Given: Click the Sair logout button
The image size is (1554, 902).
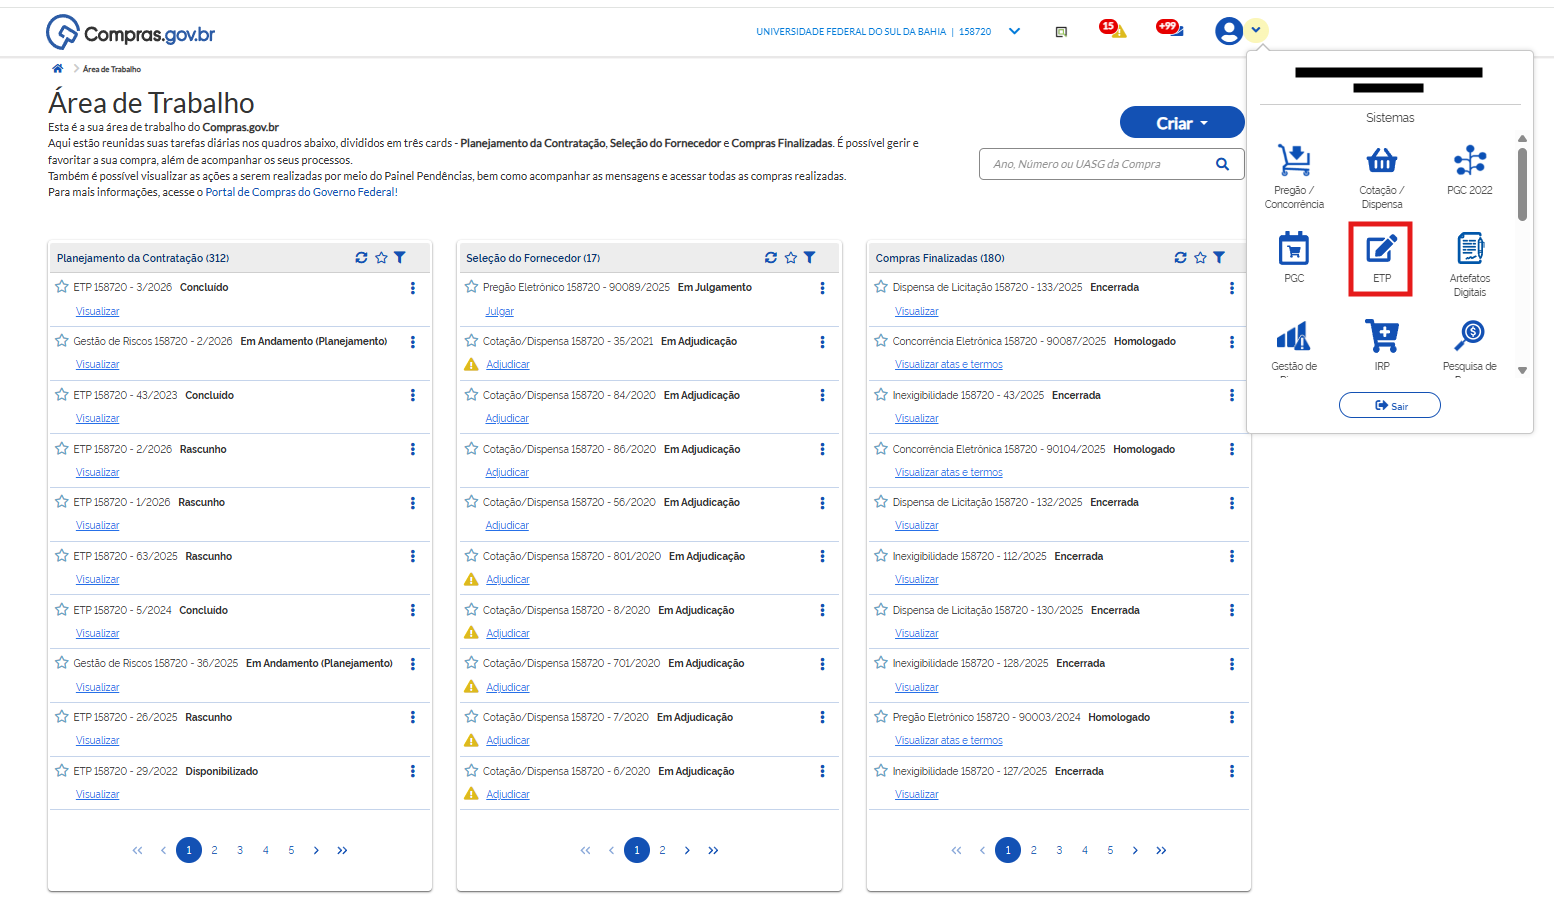Looking at the screenshot, I should click(x=1389, y=405).
